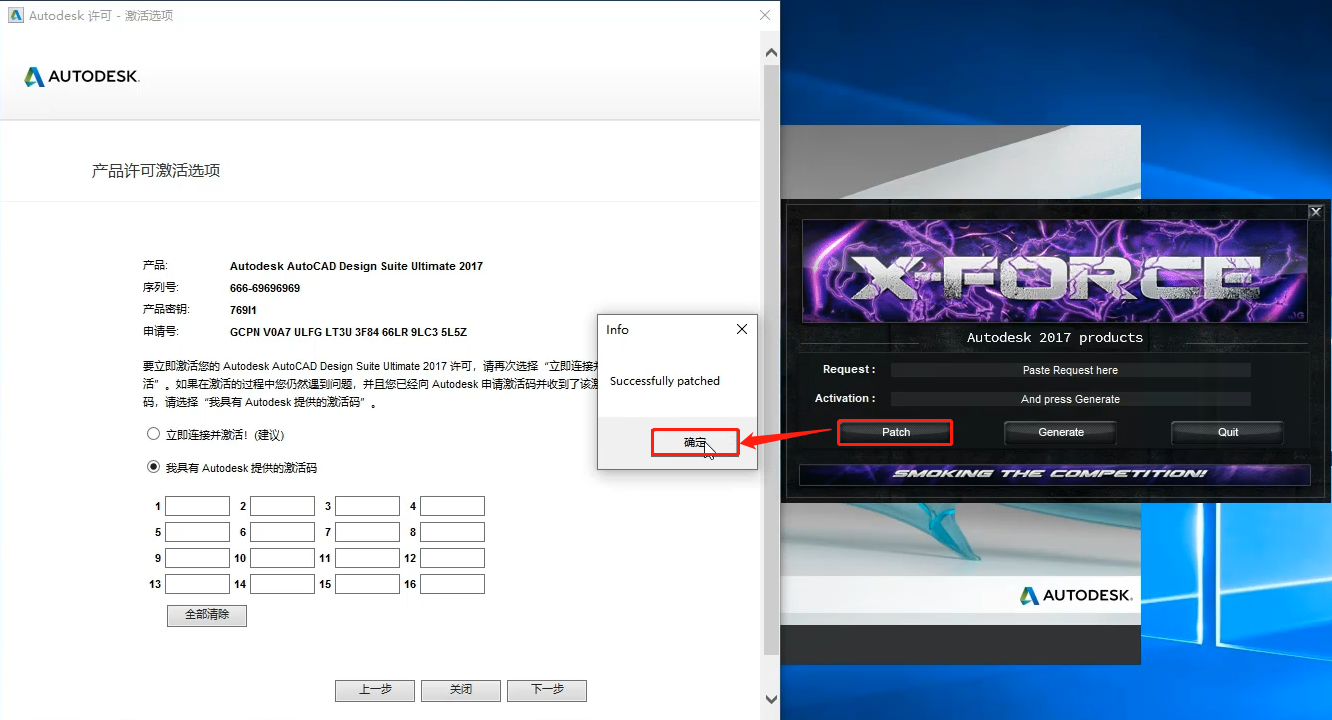1332x720 pixels.
Task: Close the Info dialog with X
Action: pos(741,329)
